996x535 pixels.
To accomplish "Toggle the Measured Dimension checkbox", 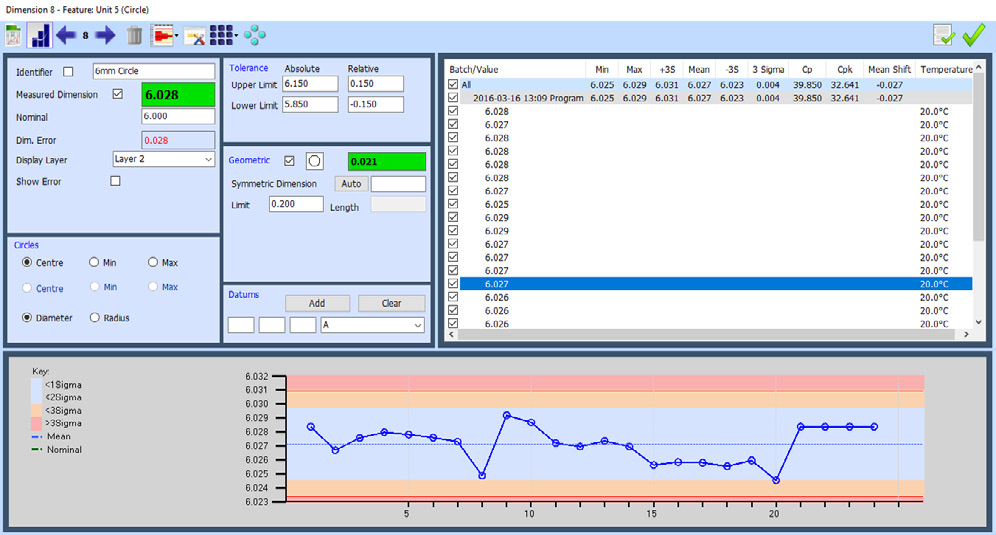I will click(118, 95).
